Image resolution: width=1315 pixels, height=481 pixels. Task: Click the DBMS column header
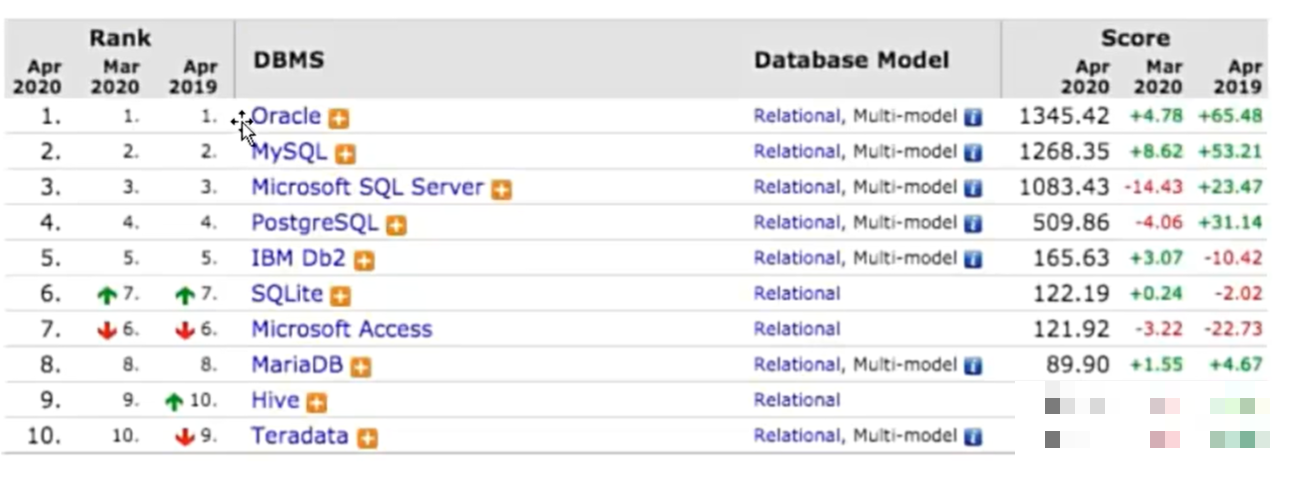pos(288,60)
